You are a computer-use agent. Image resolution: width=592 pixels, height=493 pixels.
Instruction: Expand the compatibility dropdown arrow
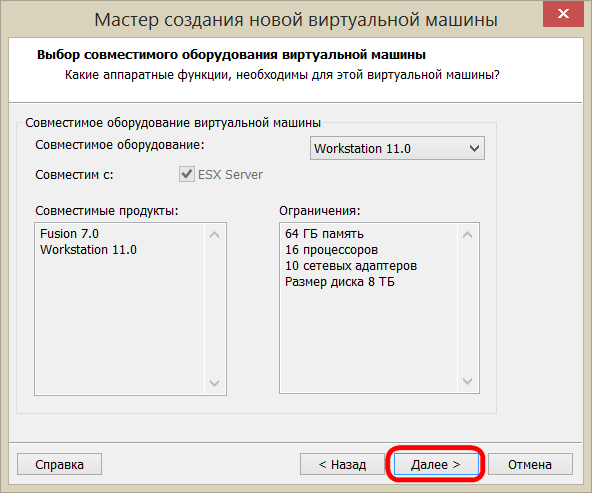click(x=474, y=148)
